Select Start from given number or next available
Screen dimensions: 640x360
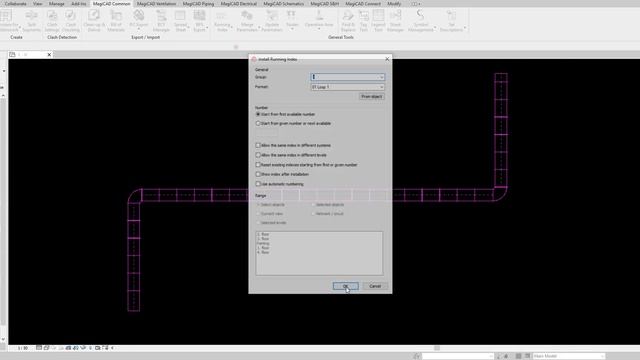click(258, 123)
